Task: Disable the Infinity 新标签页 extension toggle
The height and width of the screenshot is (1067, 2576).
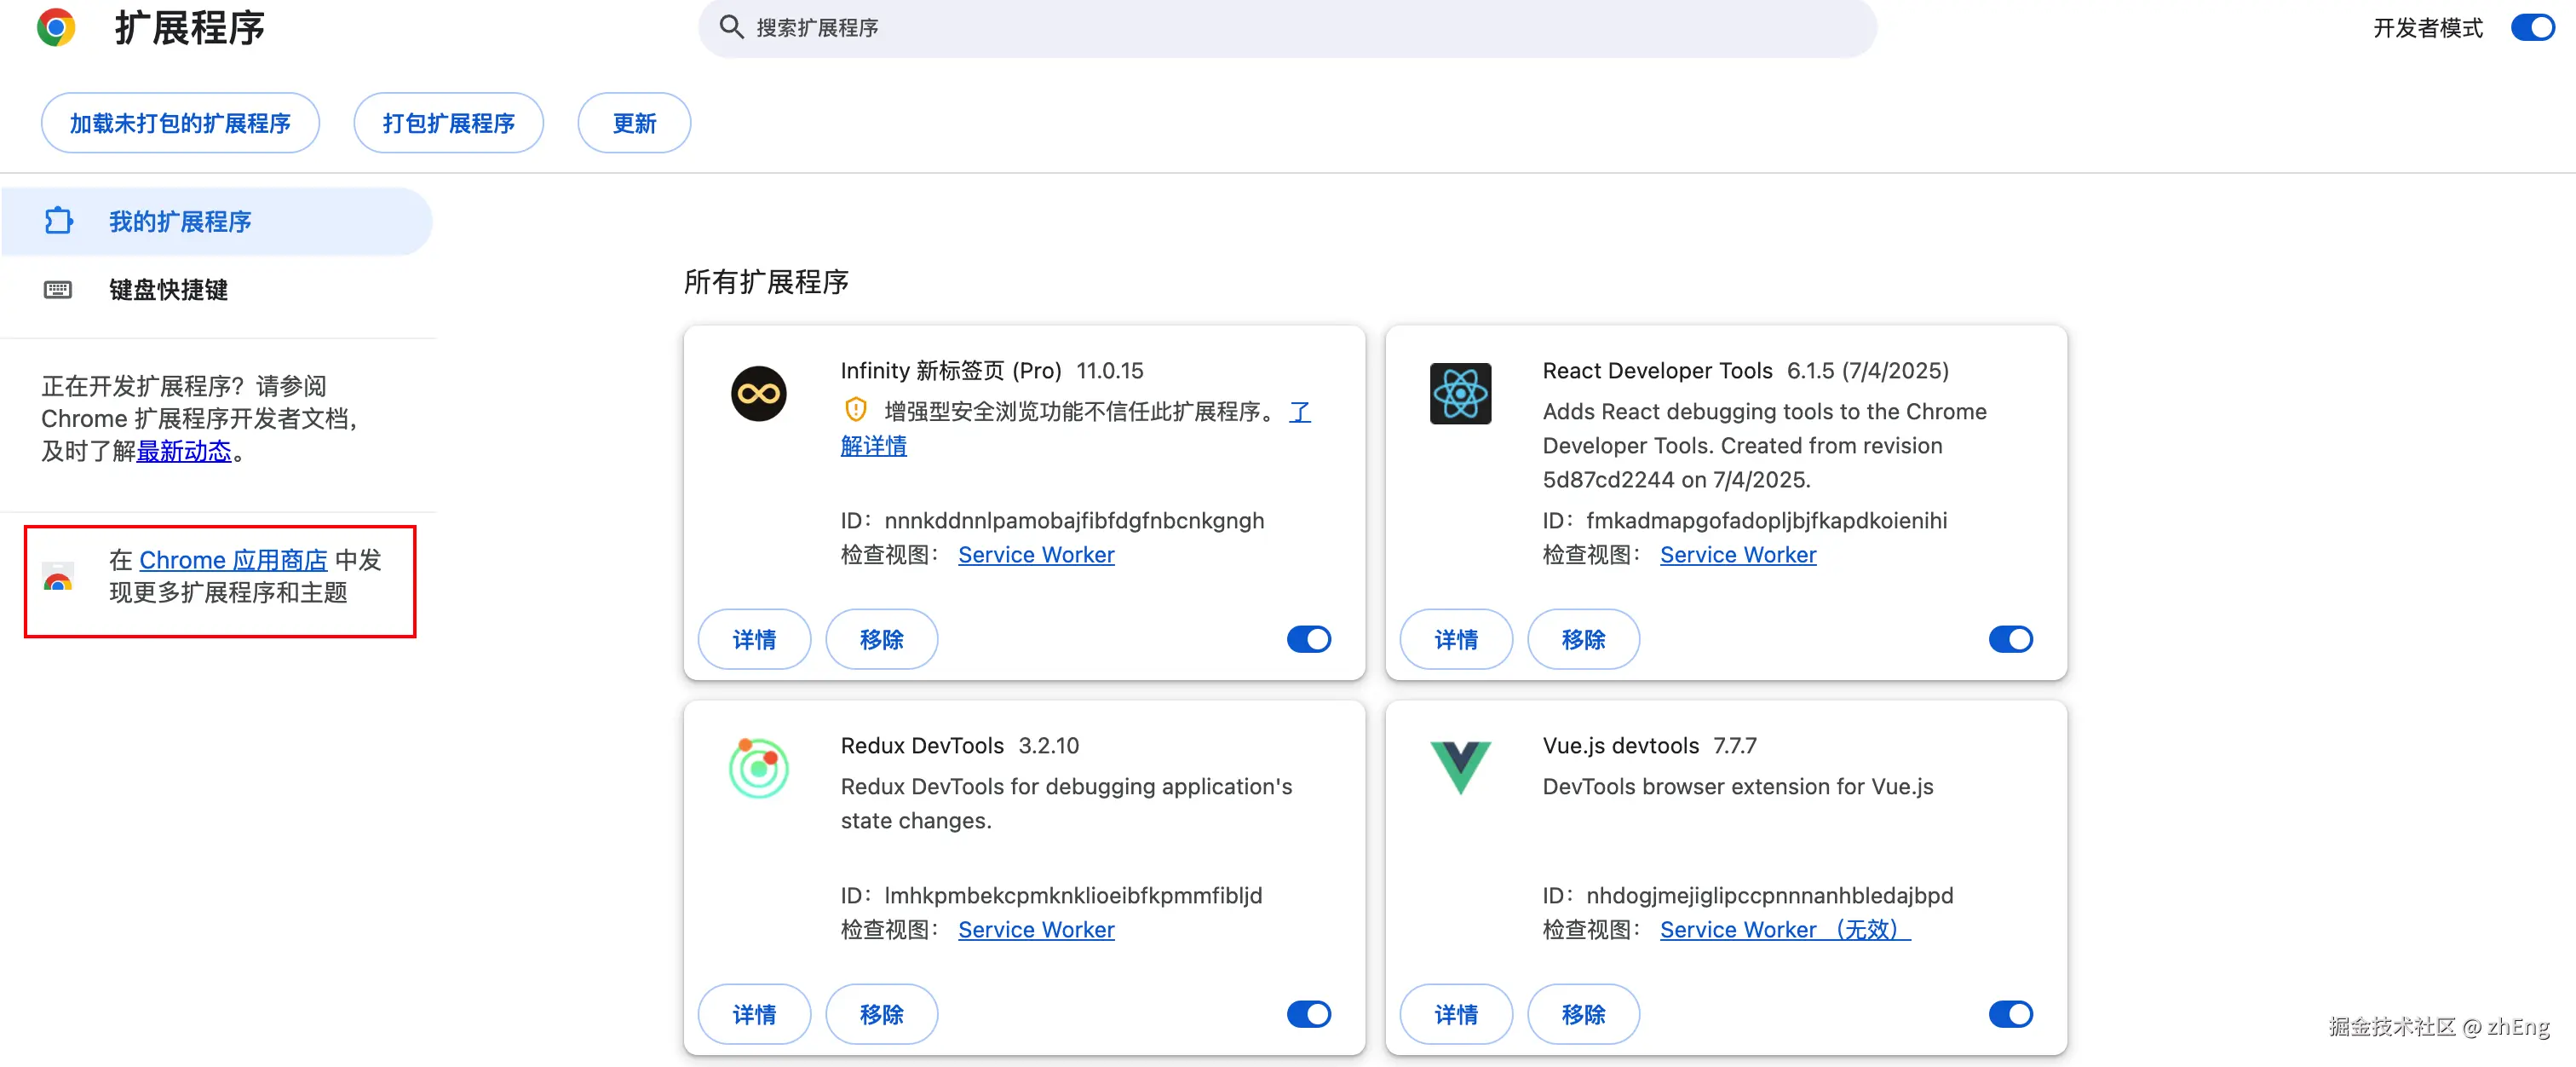Action: (x=1308, y=639)
